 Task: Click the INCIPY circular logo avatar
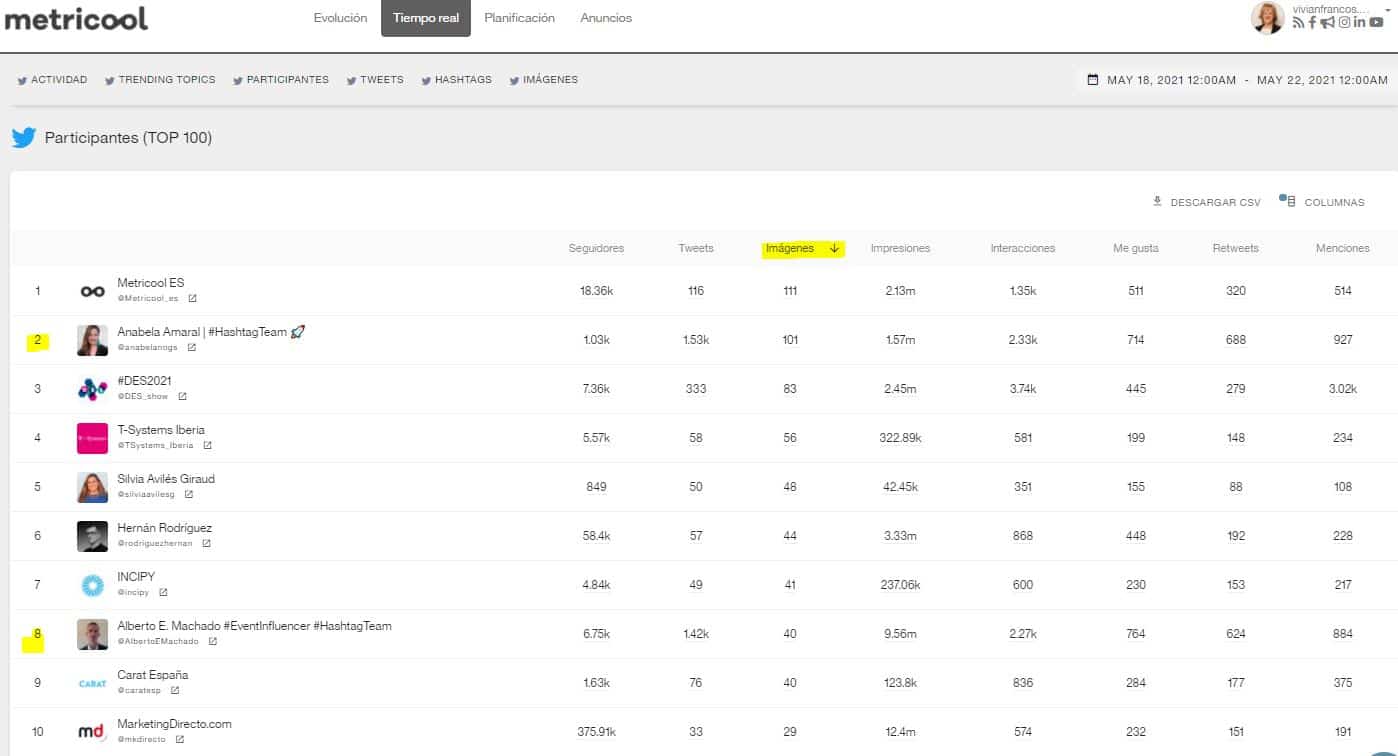coord(92,585)
